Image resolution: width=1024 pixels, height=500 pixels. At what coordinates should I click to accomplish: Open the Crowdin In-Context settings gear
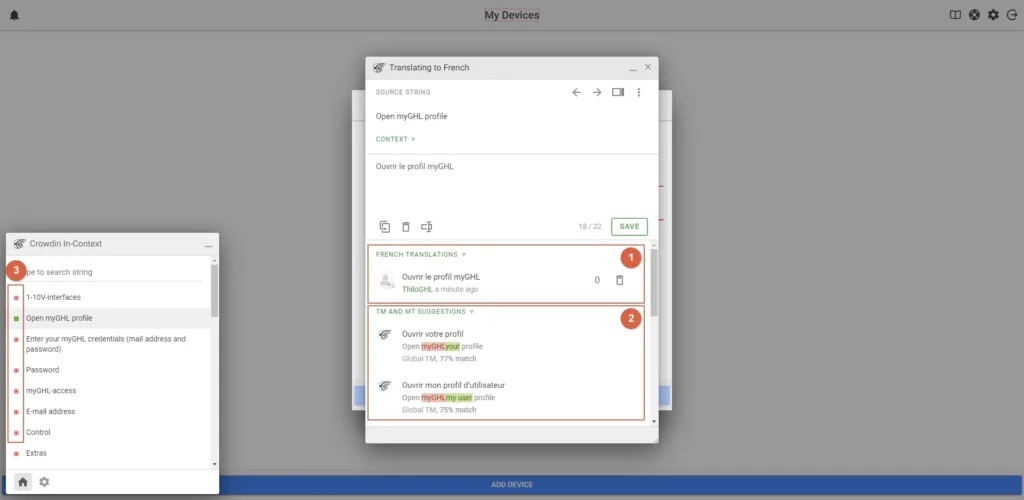point(44,482)
